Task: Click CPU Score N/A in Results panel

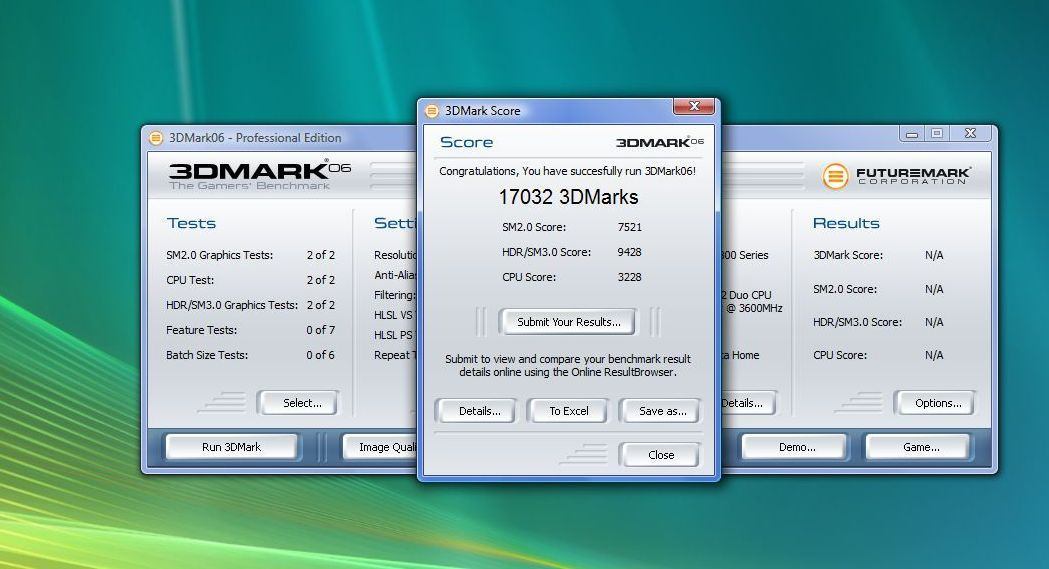Action: click(878, 355)
